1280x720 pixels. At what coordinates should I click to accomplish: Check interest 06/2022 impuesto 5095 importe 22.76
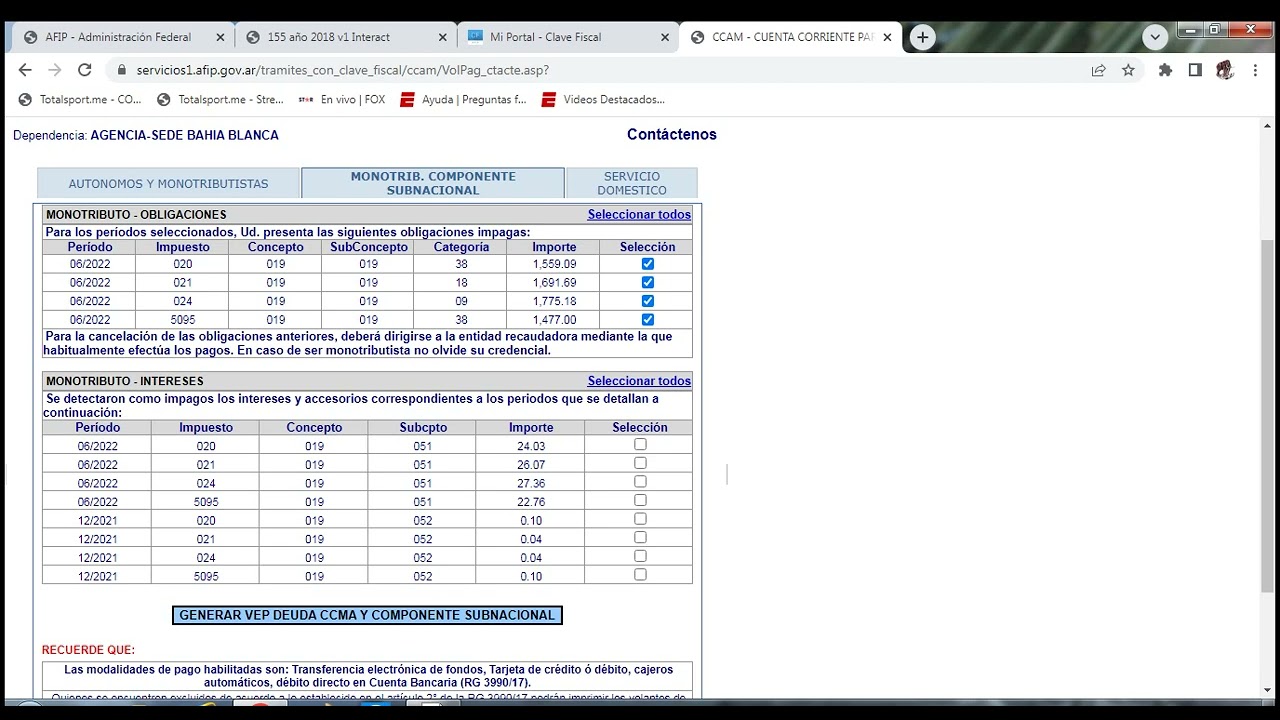coord(640,500)
